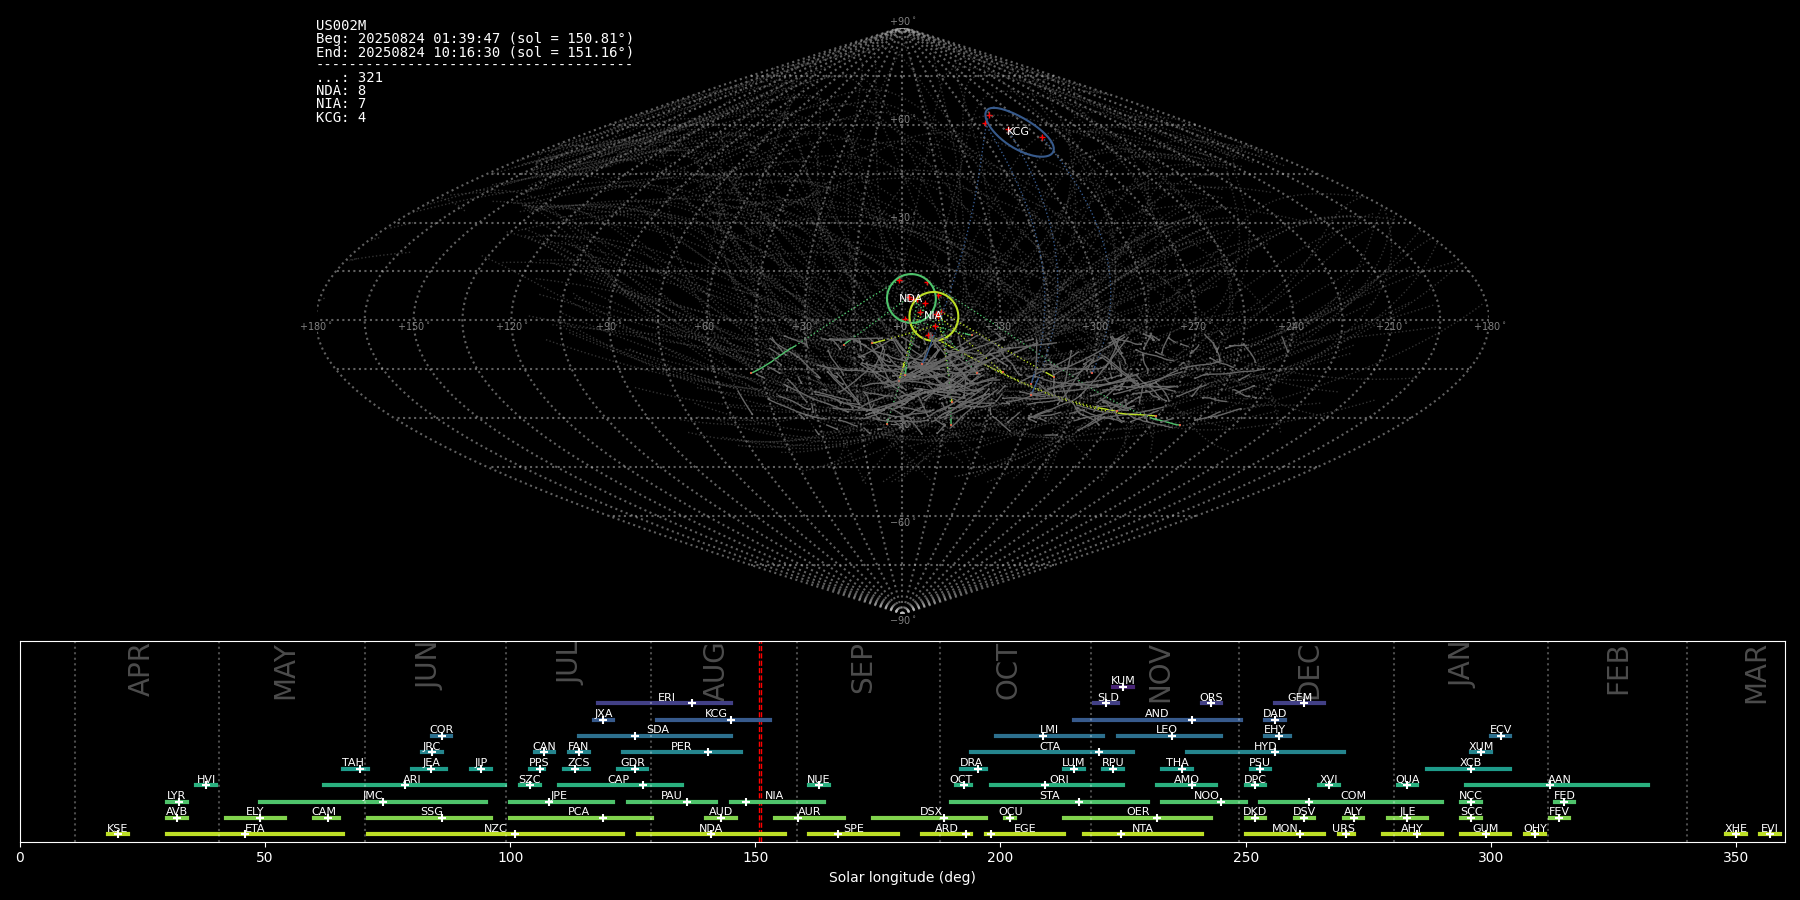Image resolution: width=1800 pixels, height=900 pixels.
Task: Click the white peak marker on the GEM bar
Action: coord(1304,703)
